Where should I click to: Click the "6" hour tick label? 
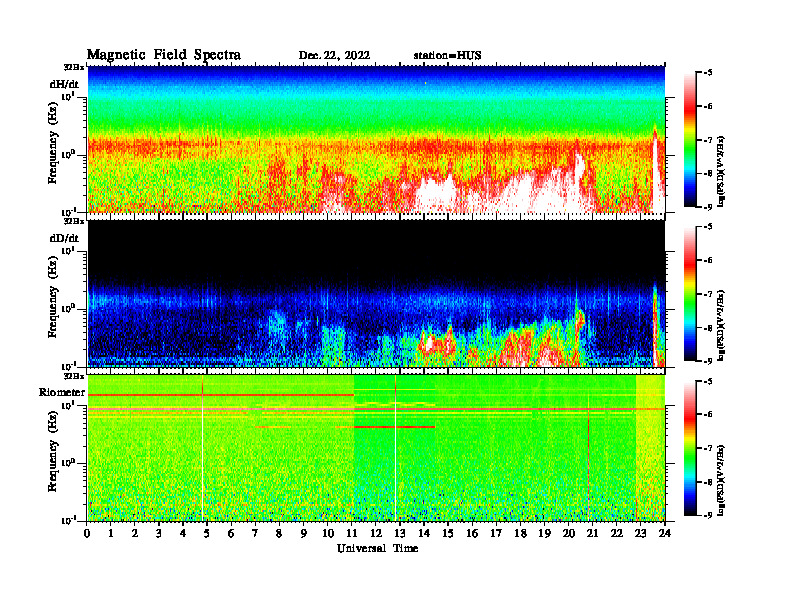click(231, 534)
